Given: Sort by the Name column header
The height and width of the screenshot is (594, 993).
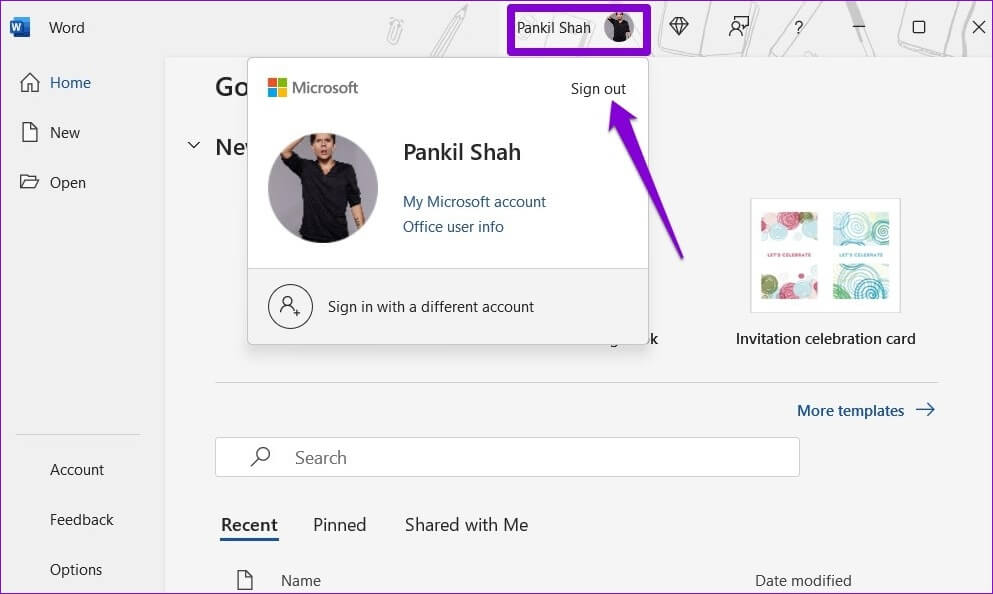Looking at the screenshot, I should pos(301,580).
